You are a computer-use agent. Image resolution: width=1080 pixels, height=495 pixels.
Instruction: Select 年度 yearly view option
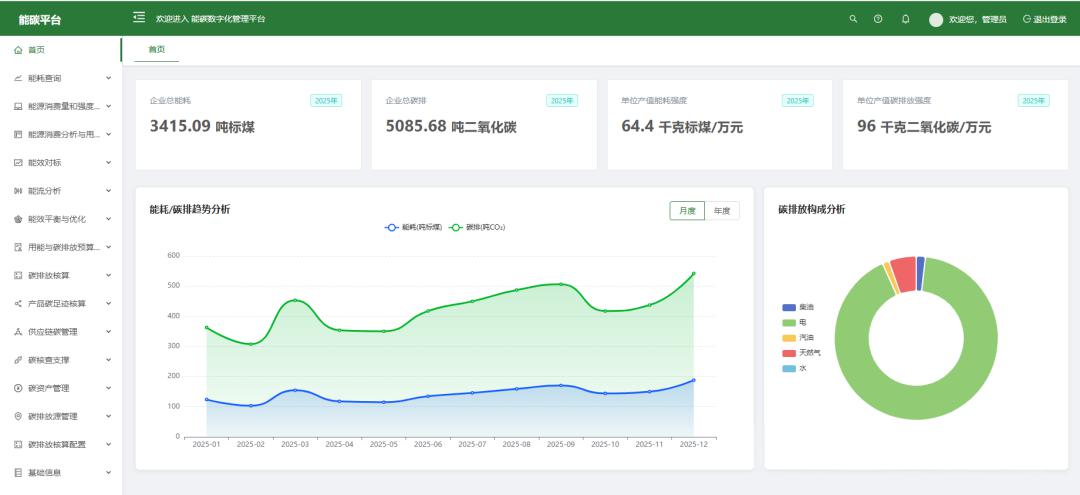click(722, 211)
